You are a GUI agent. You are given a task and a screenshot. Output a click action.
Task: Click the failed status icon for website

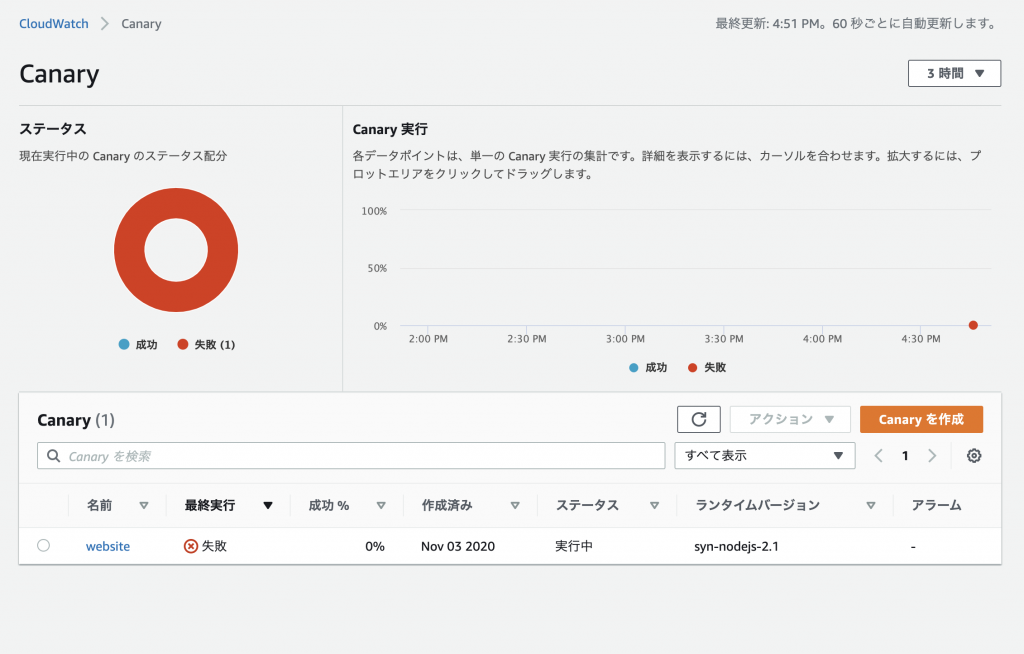tap(191, 547)
